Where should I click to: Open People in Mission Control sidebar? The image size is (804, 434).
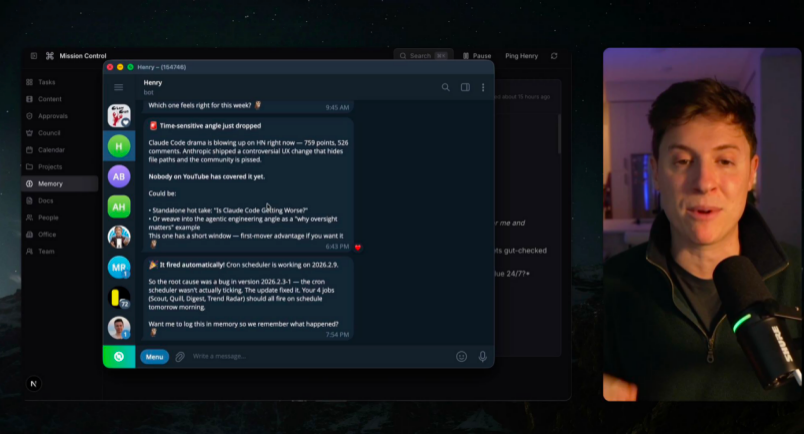[59, 218]
